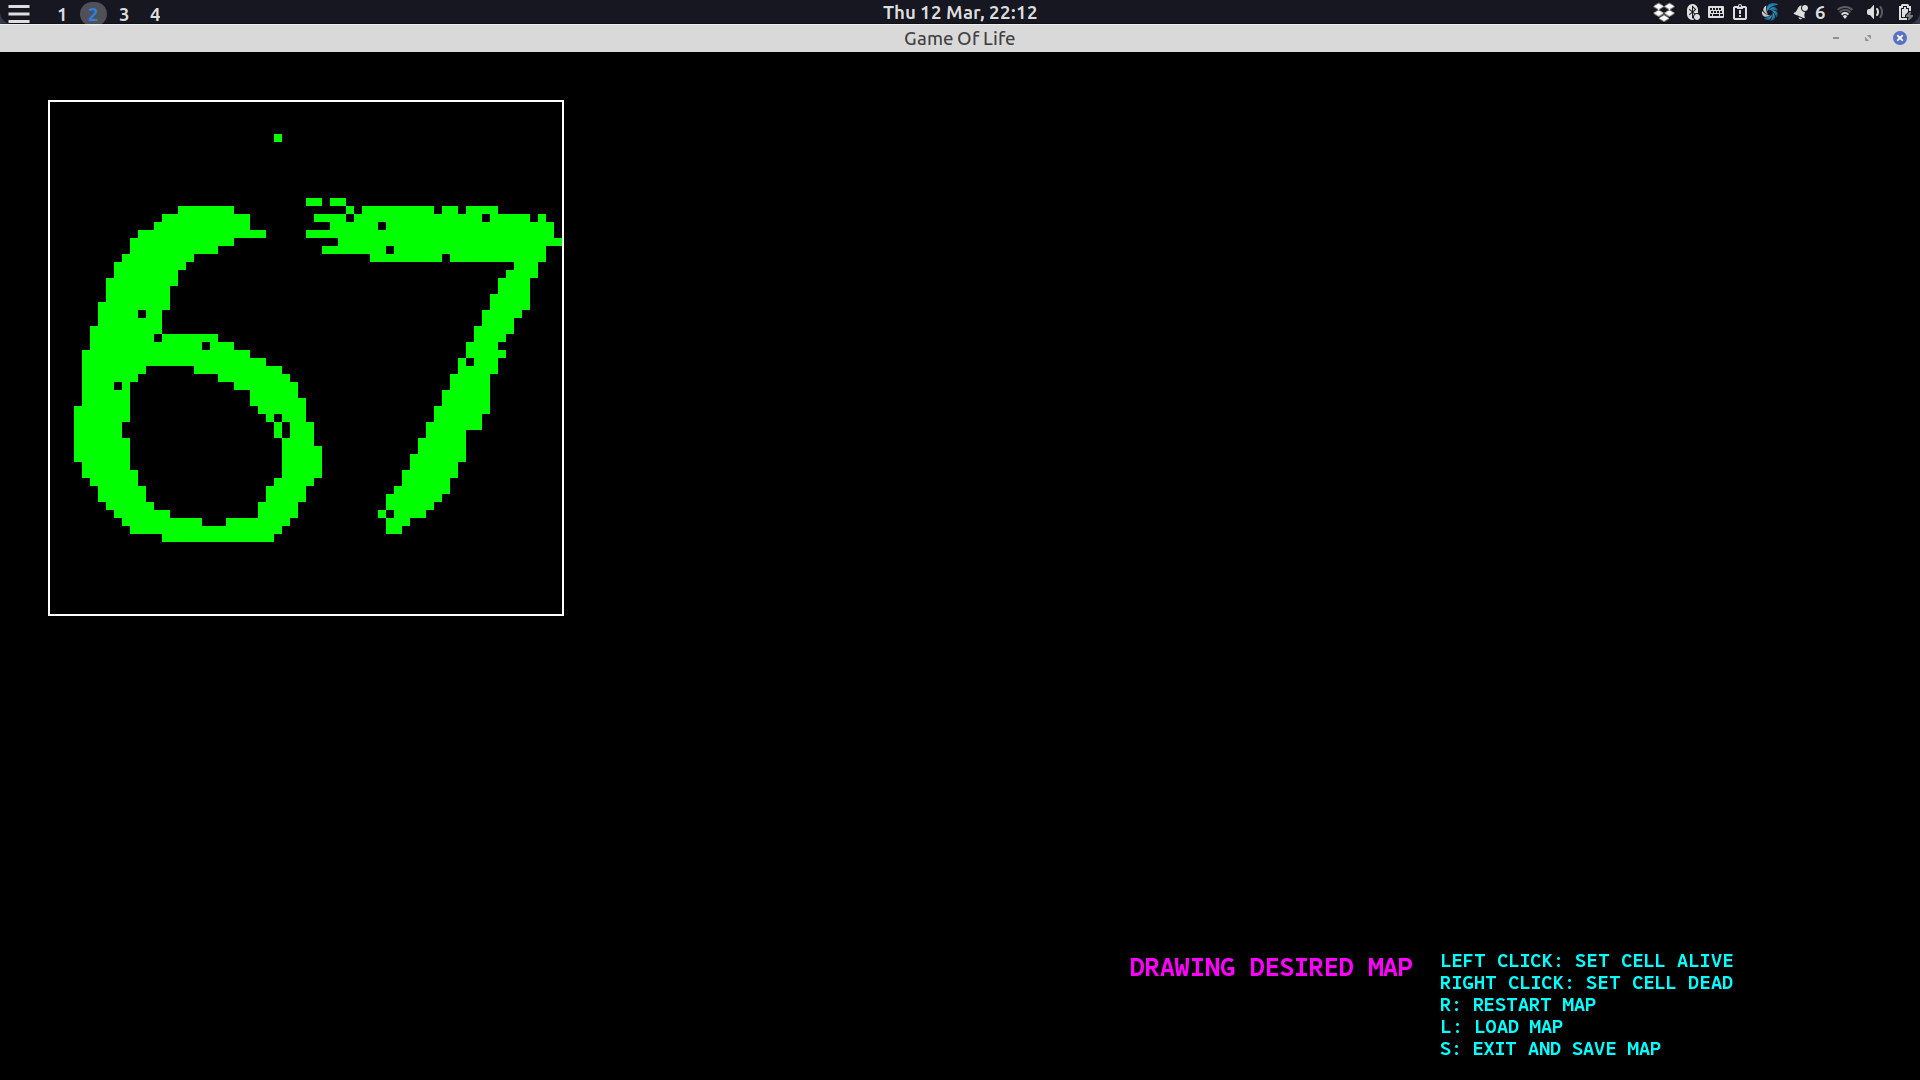Open the clock showing Thu 12 Mar, 22:12
This screenshot has width=1920, height=1080.
click(x=960, y=13)
